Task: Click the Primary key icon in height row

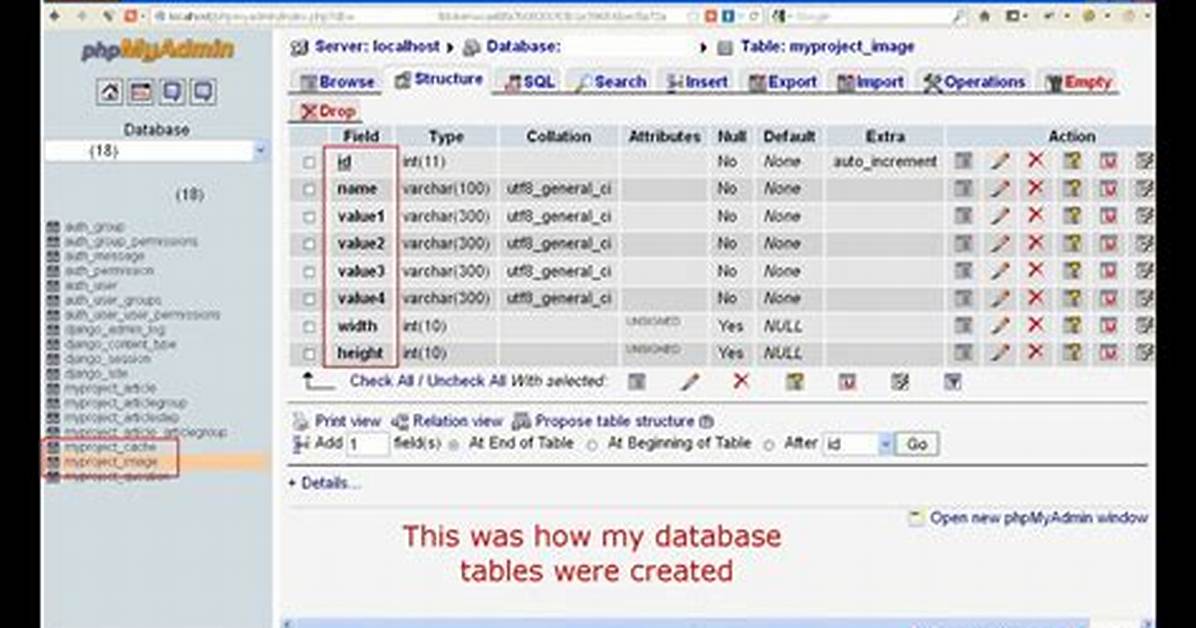Action: coord(1072,353)
